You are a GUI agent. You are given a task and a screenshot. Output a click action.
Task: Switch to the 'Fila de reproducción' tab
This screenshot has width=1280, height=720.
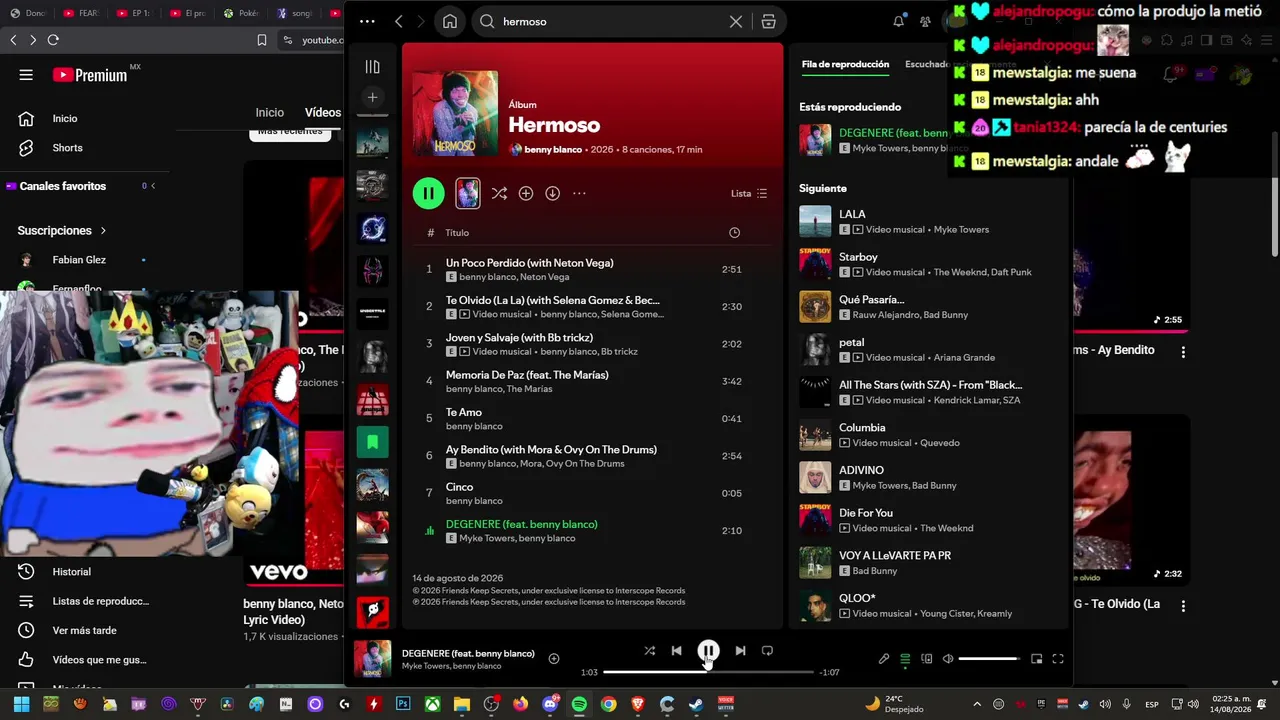(845, 64)
